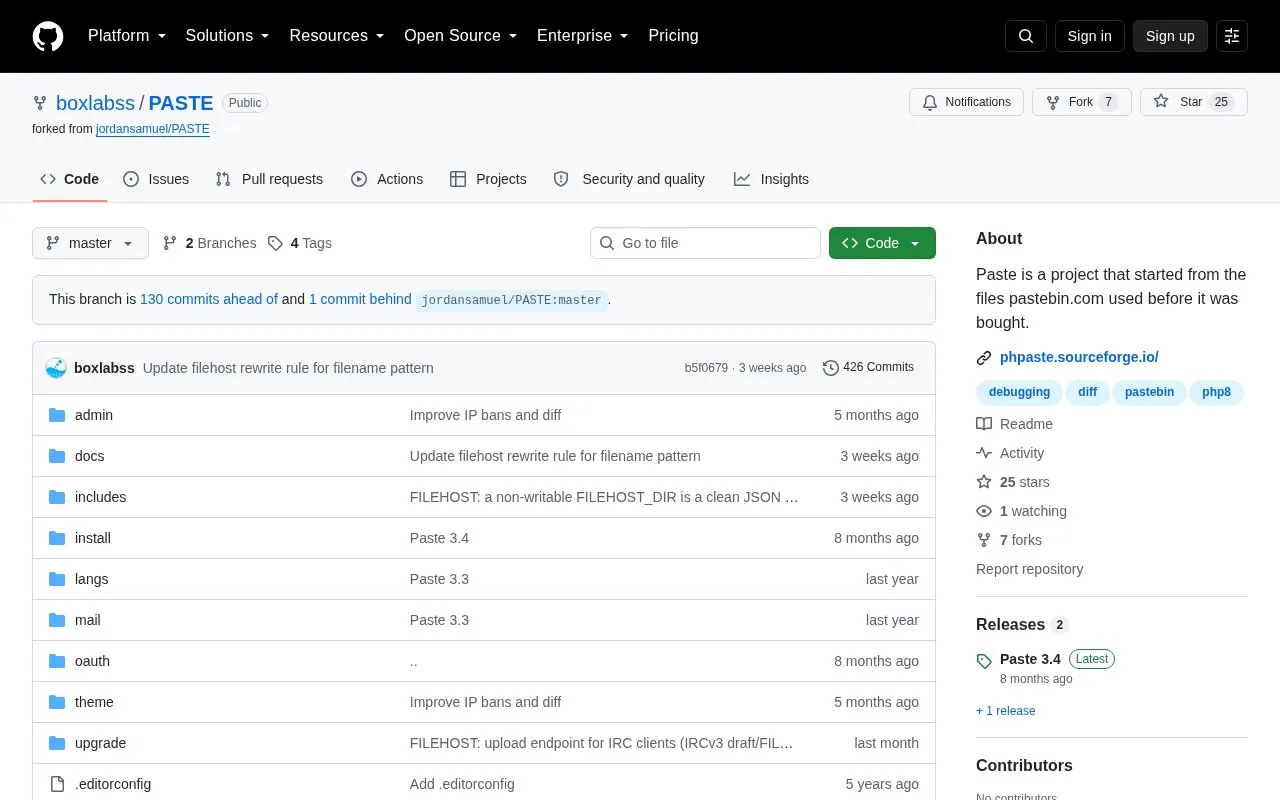Click the docs folder icon
Viewport: 1280px width, 800px height.
click(57, 456)
